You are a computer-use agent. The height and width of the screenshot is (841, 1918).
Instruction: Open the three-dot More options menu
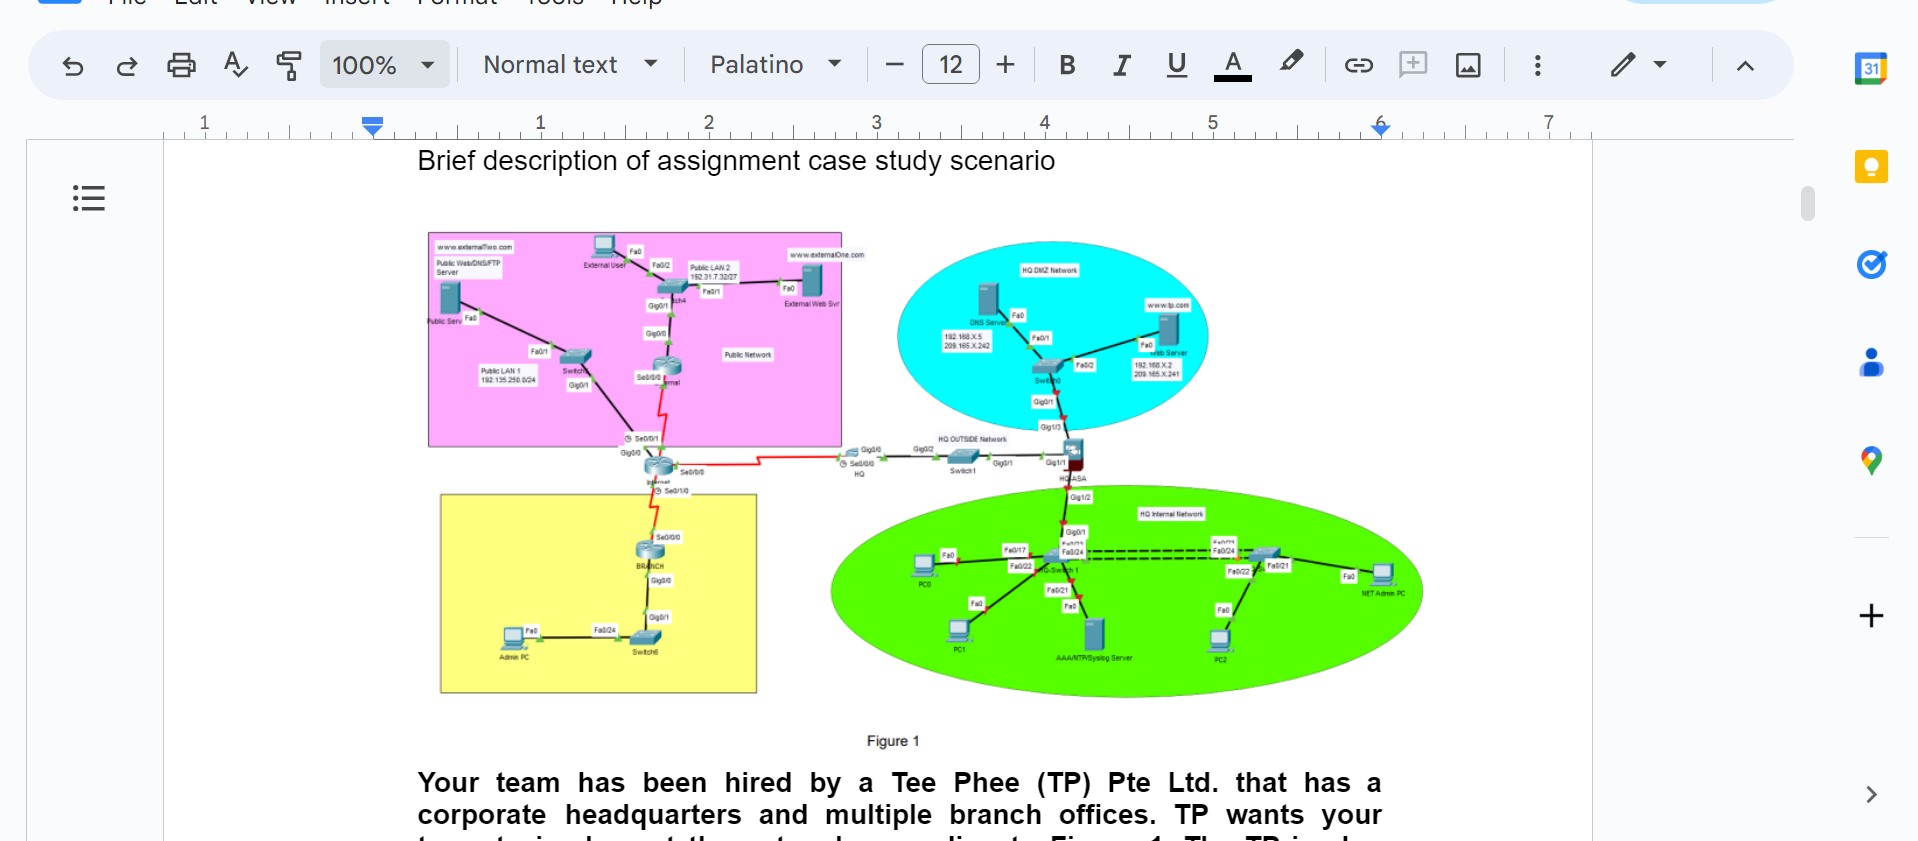(x=1538, y=66)
